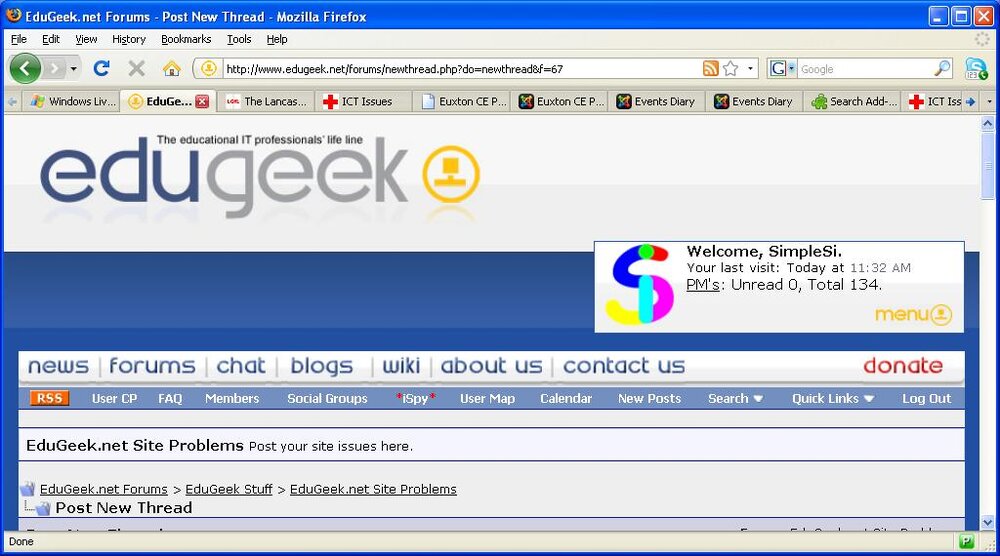Switch to the Search Add-... tab
This screenshot has width=1000, height=556.
[853, 101]
